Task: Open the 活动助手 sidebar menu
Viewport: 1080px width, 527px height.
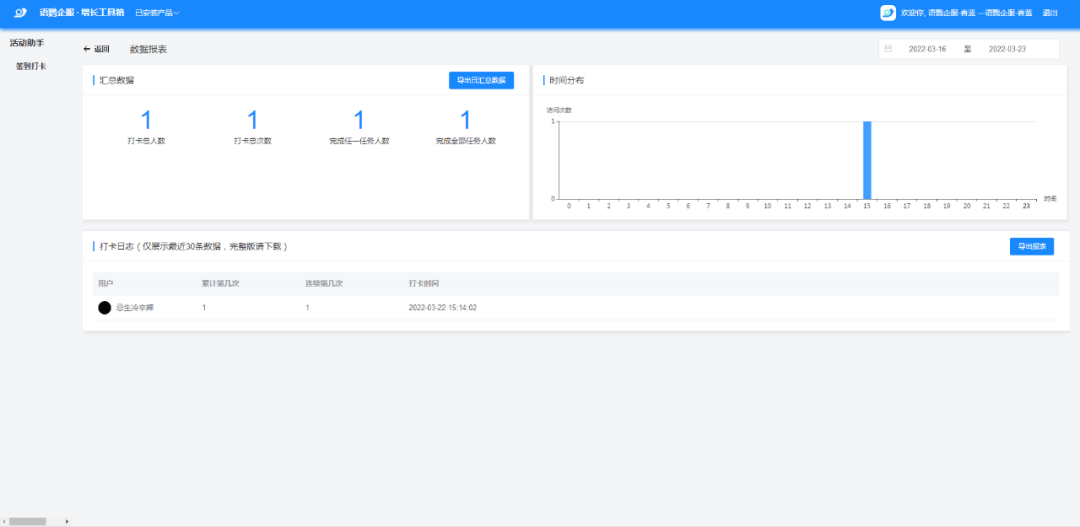Action: (27, 43)
